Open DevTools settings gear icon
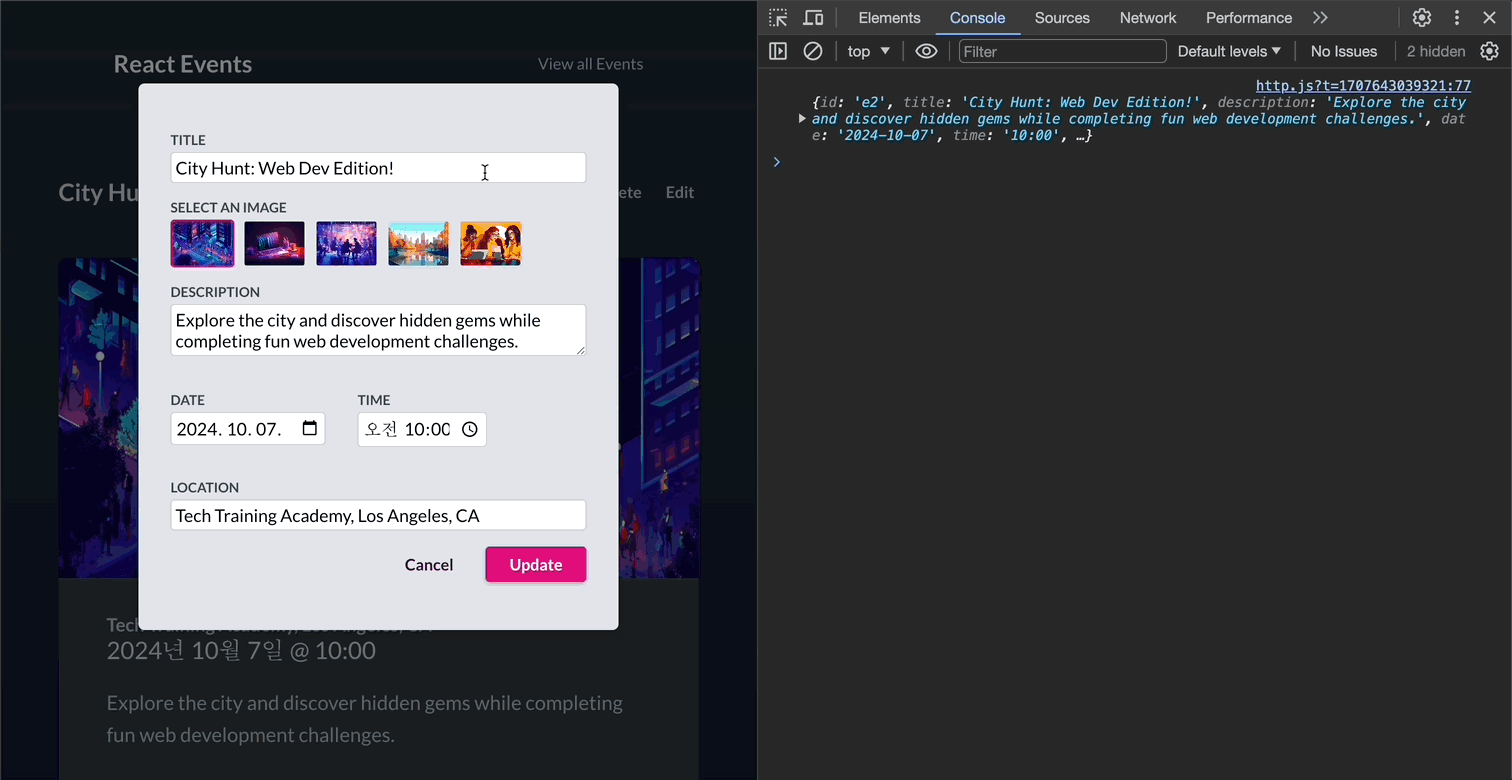Image resolution: width=1512 pixels, height=780 pixels. click(1422, 18)
